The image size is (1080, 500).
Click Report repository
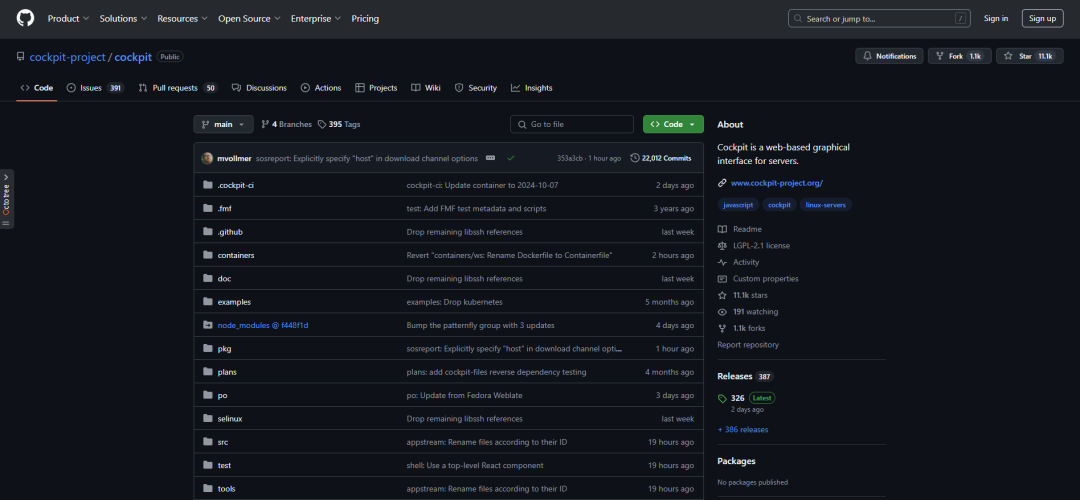pyautogui.click(x=748, y=344)
